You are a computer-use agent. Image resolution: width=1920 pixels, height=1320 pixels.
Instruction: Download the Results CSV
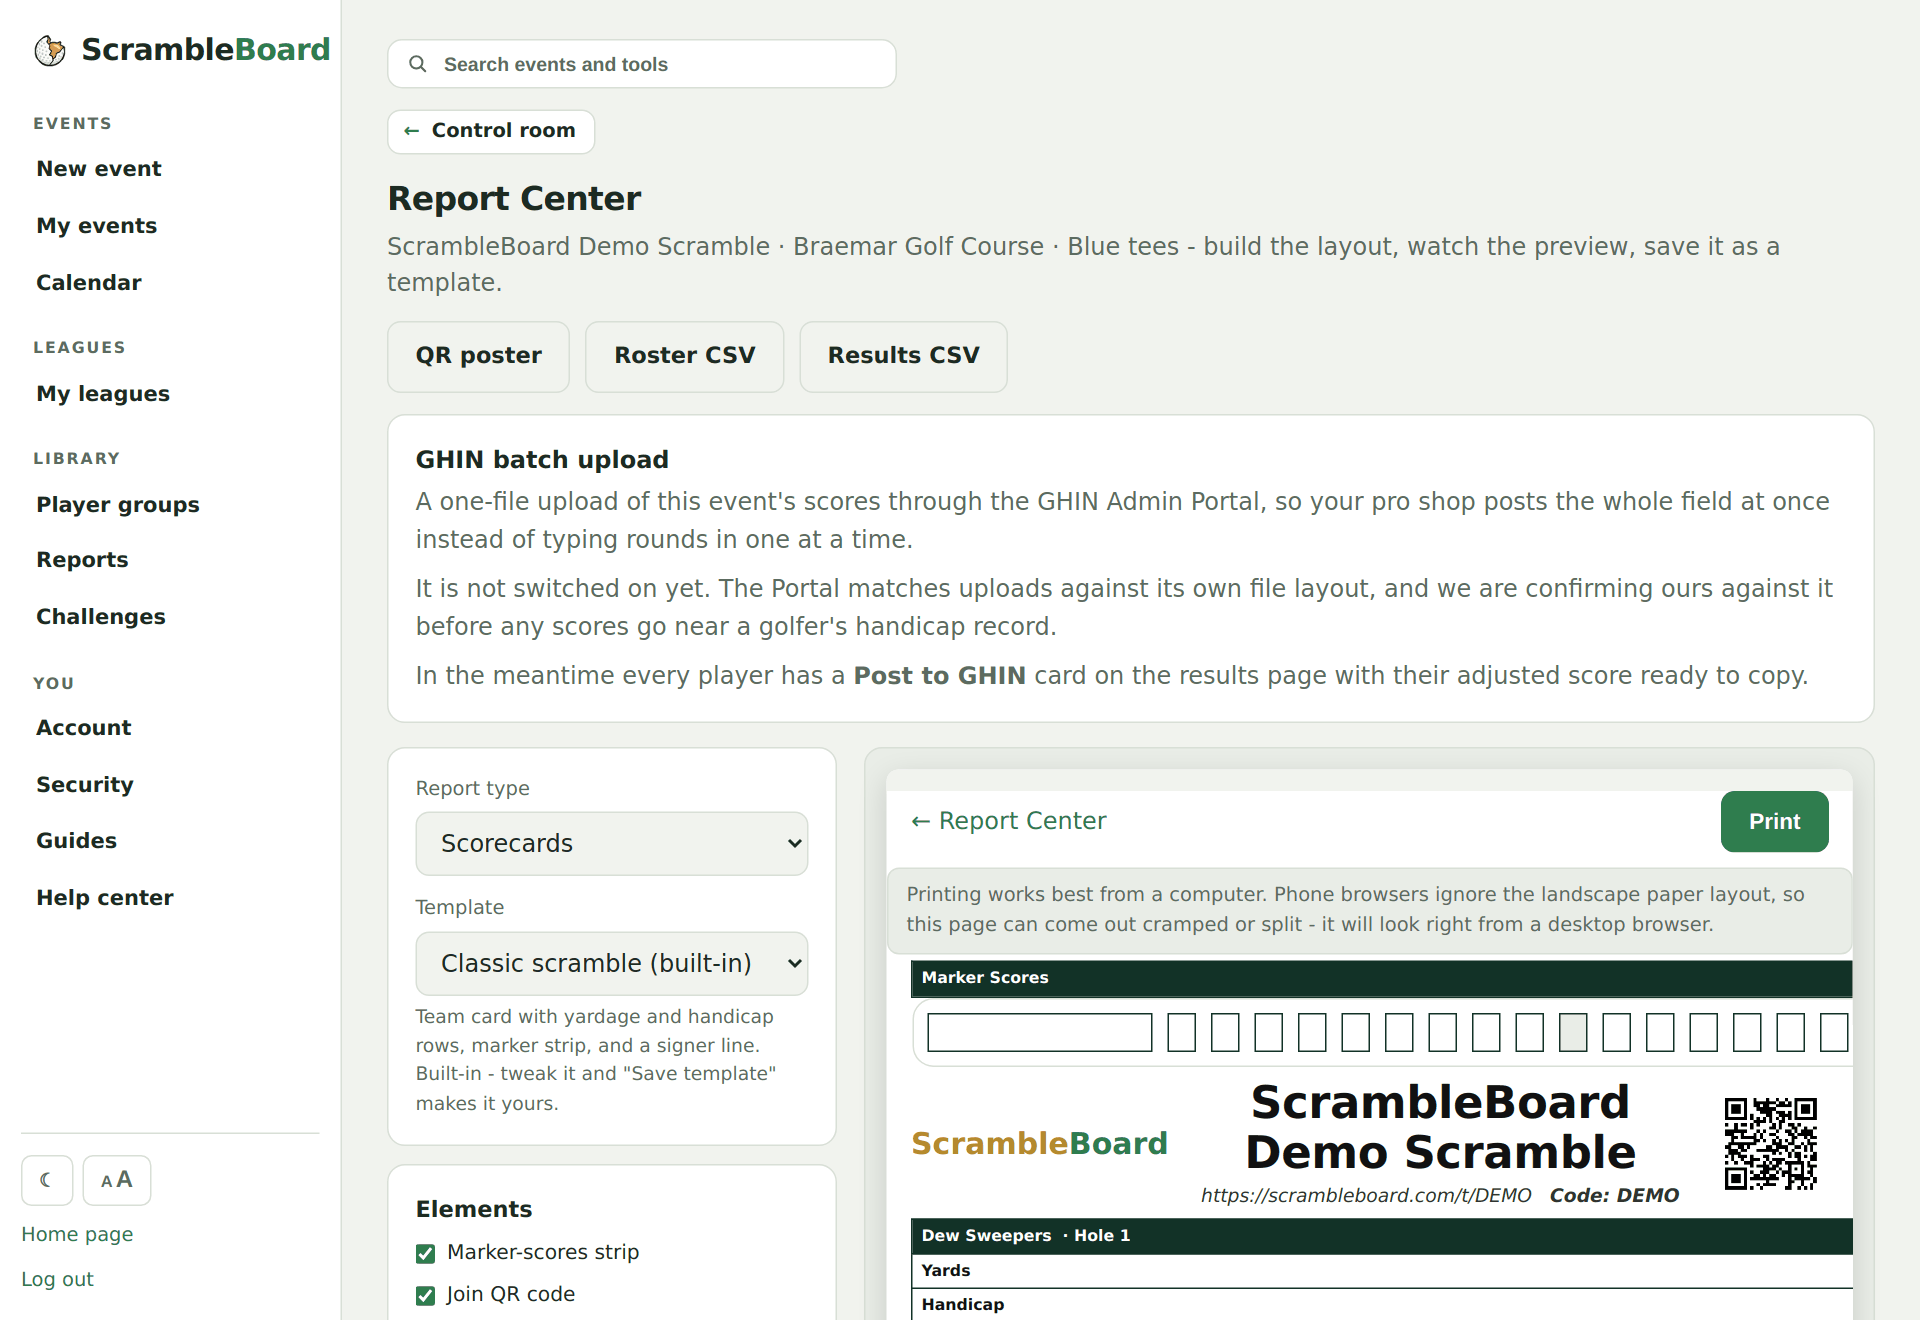pyautogui.click(x=904, y=356)
